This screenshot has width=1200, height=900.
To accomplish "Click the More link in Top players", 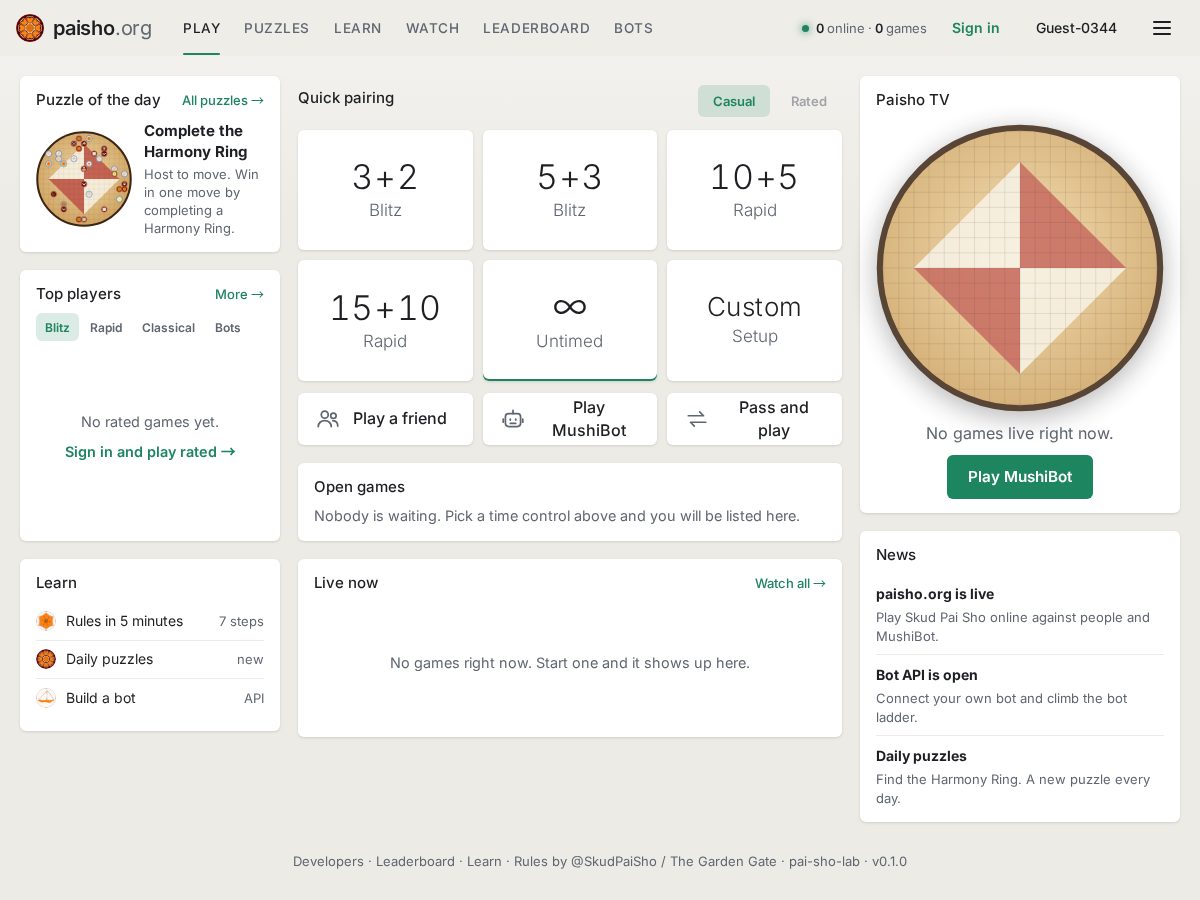I will 240,294.
